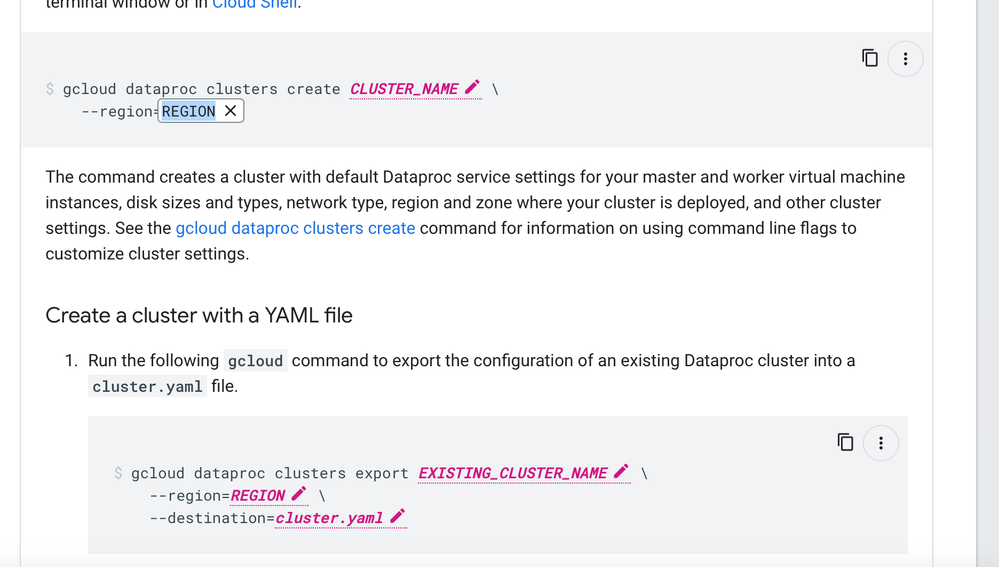Image resolution: width=999 pixels, height=567 pixels.
Task: Edit the cluster.yaml destination placeholder
Action: (x=398, y=516)
